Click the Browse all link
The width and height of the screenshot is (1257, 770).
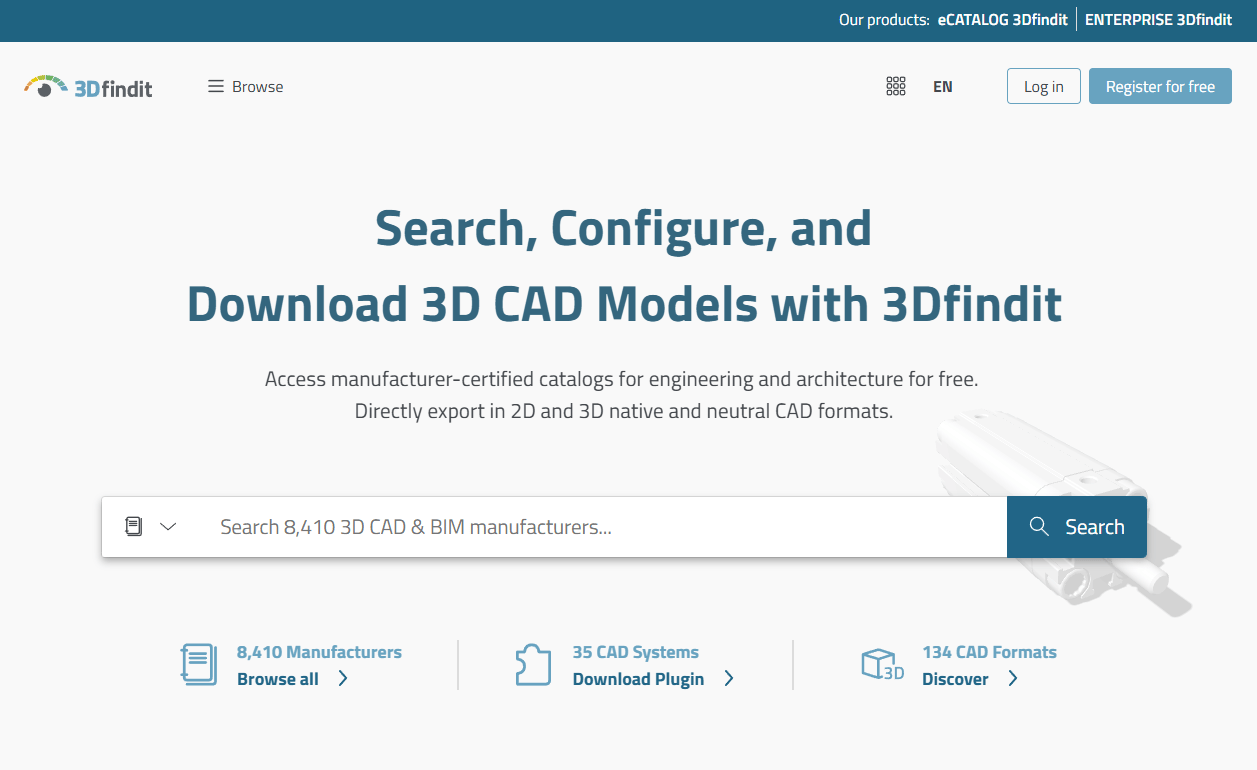point(278,679)
